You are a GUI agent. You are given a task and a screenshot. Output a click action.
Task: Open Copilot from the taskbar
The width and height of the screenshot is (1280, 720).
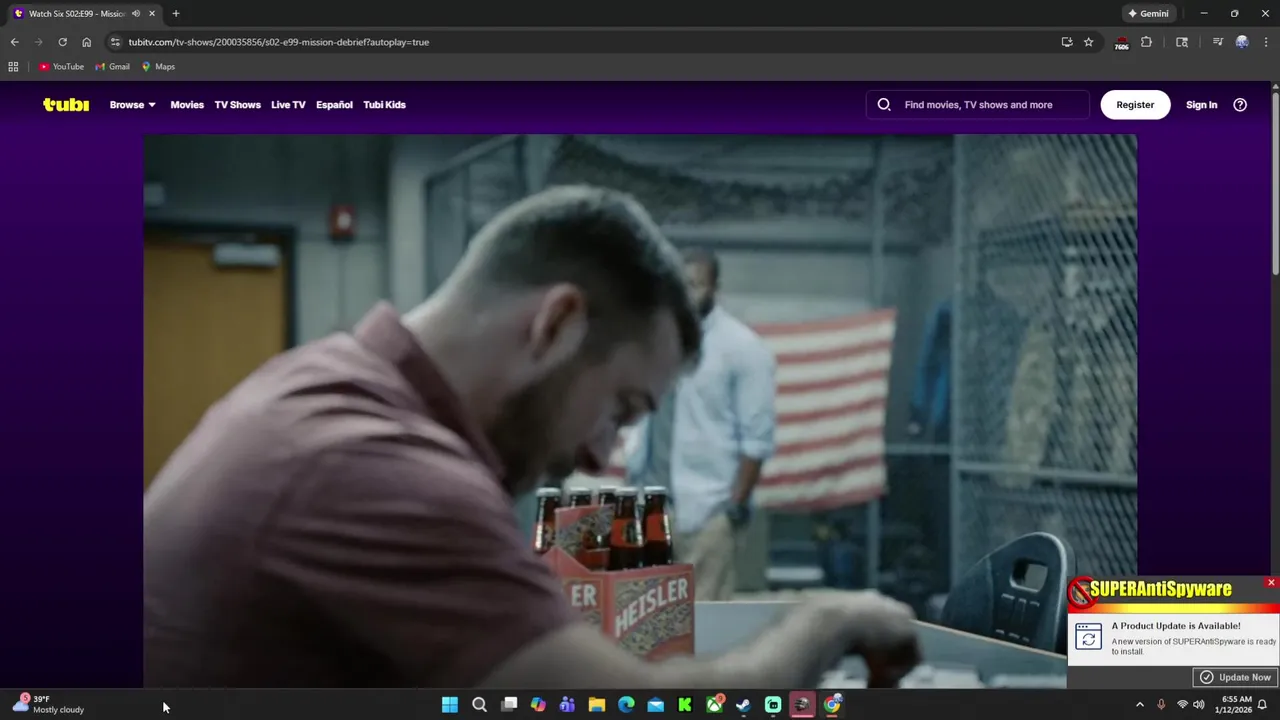tap(538, 705)
